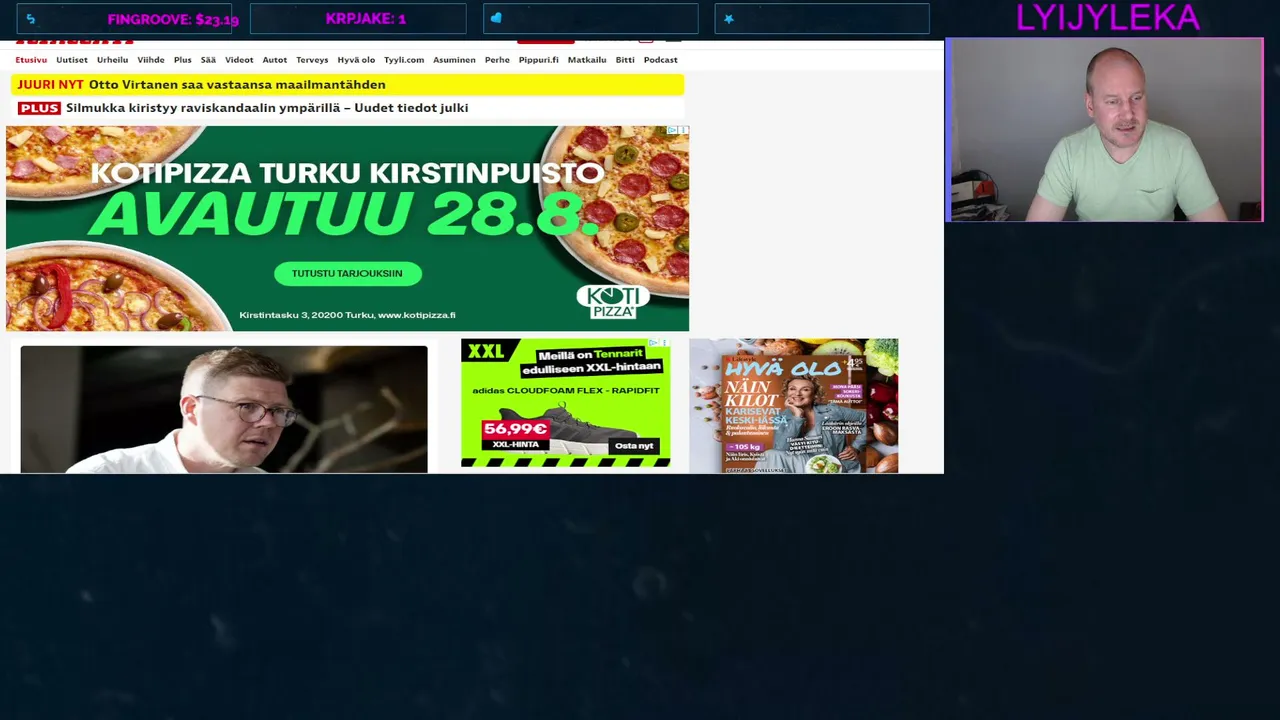
Task: Close the XXL shoe ad
Action: (665, 343)
